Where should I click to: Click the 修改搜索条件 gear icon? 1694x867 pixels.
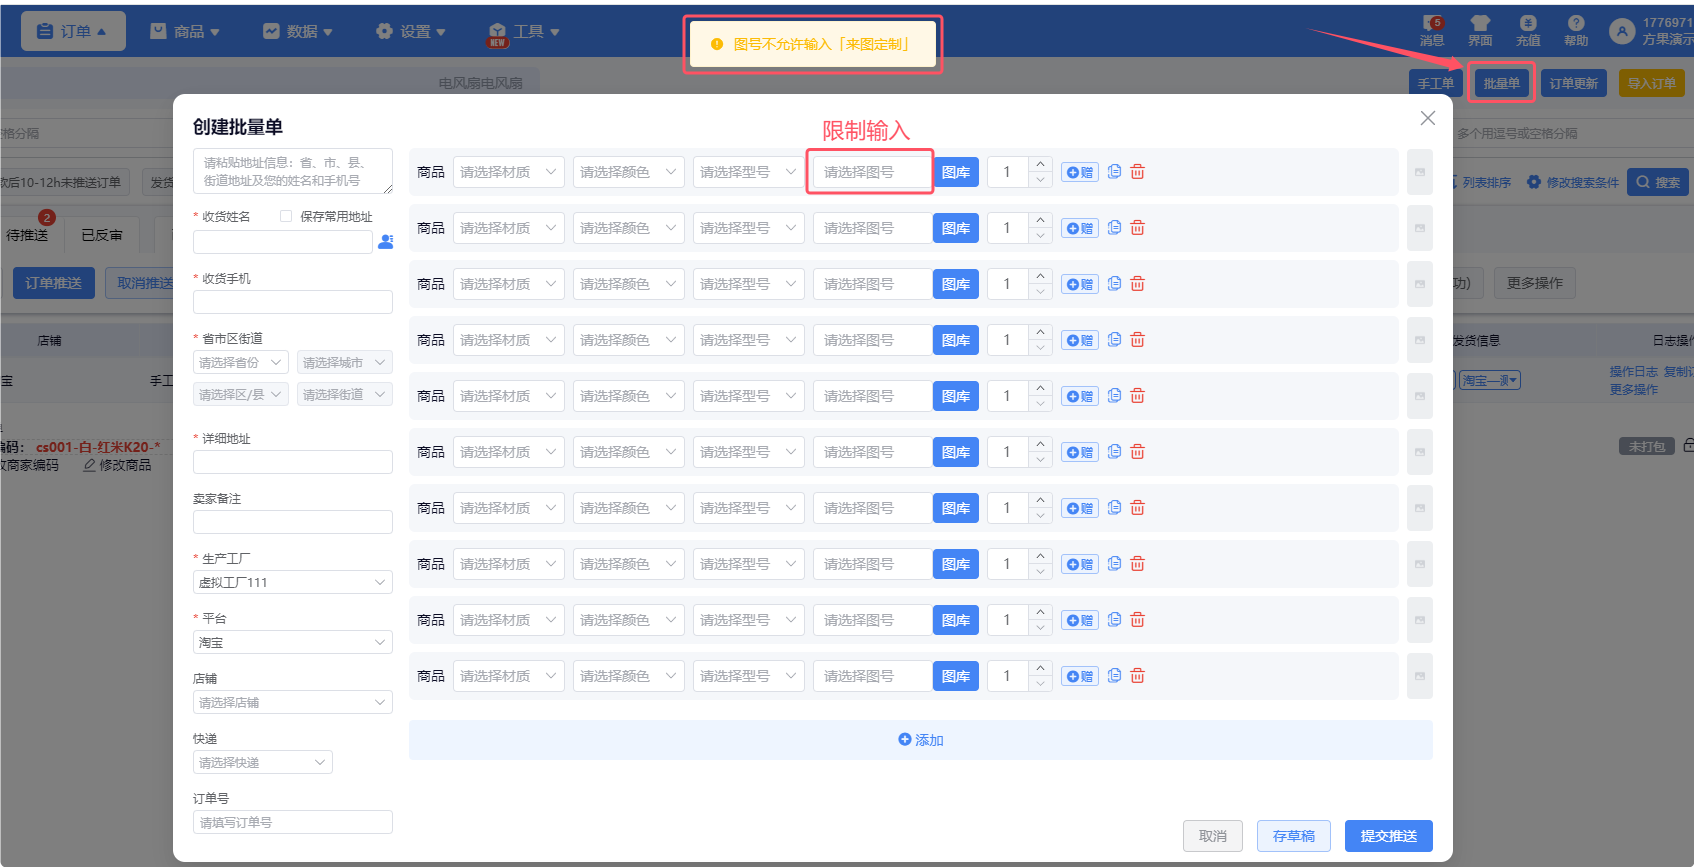tap(1534, 182)
